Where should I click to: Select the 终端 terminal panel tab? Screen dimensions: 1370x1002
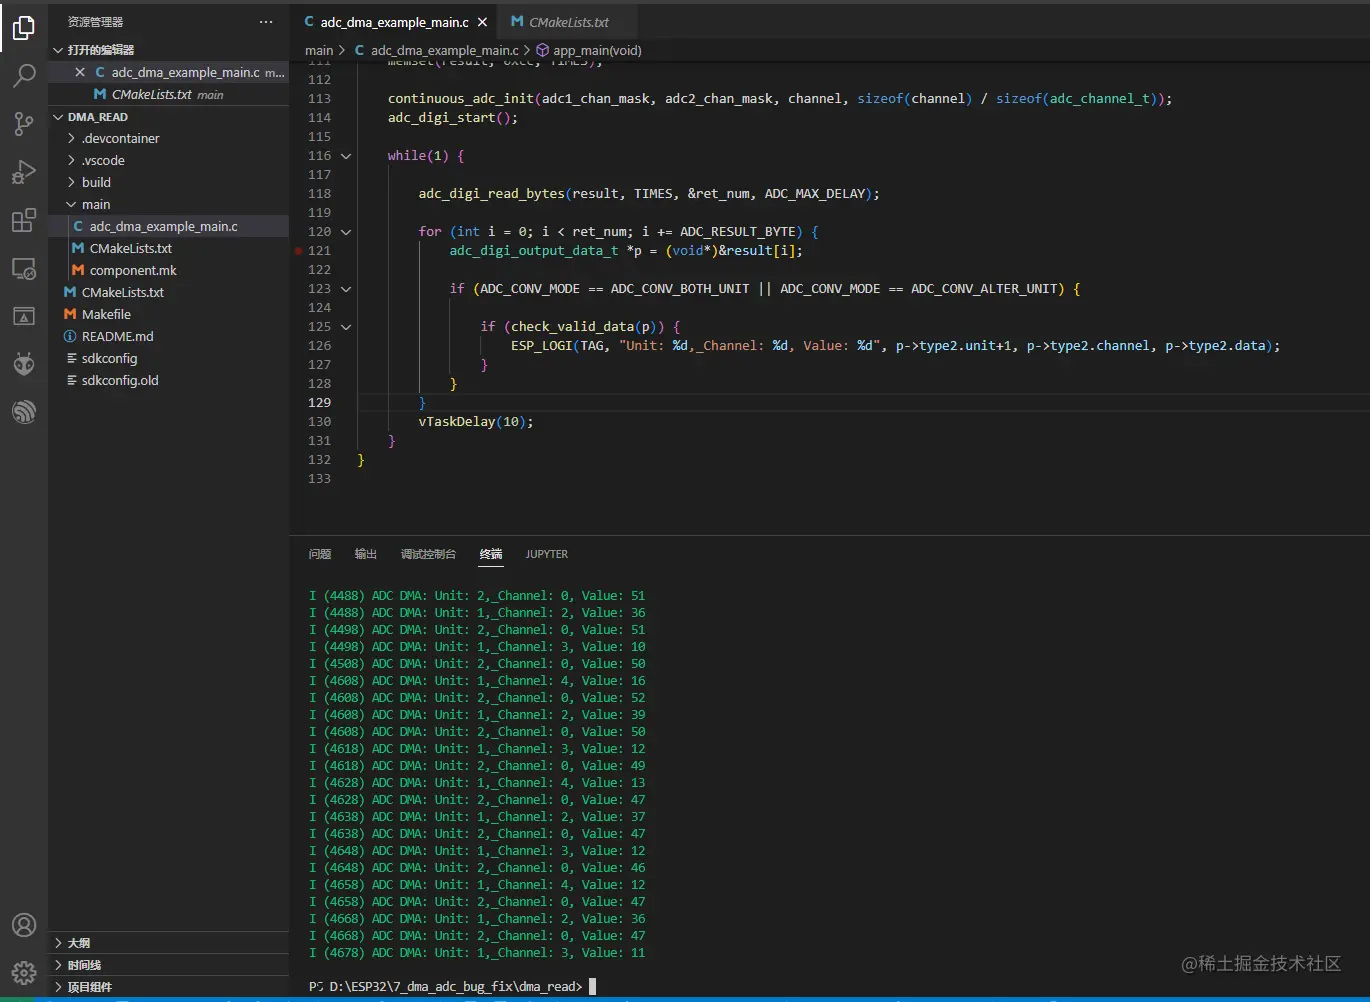coord(491,554)
